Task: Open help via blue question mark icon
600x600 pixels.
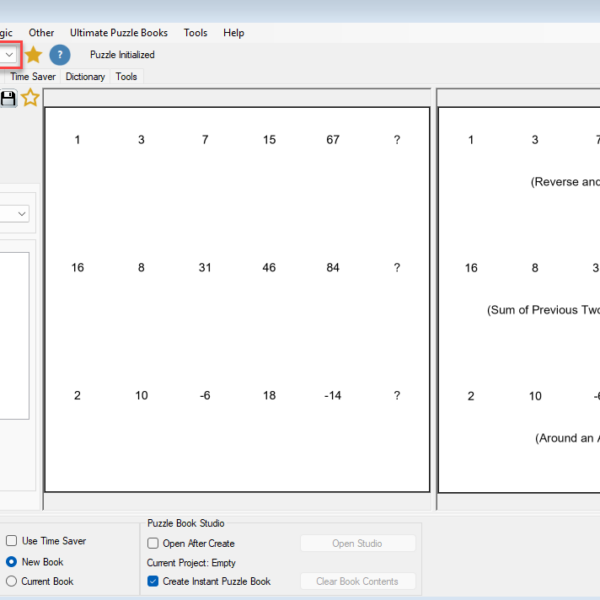Action: click(x=60, y=55)
